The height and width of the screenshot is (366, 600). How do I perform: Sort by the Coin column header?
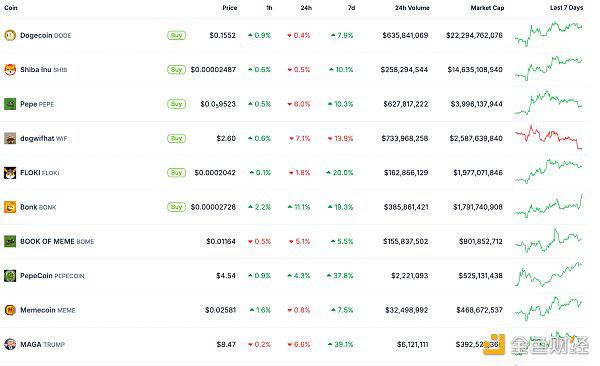11,8
